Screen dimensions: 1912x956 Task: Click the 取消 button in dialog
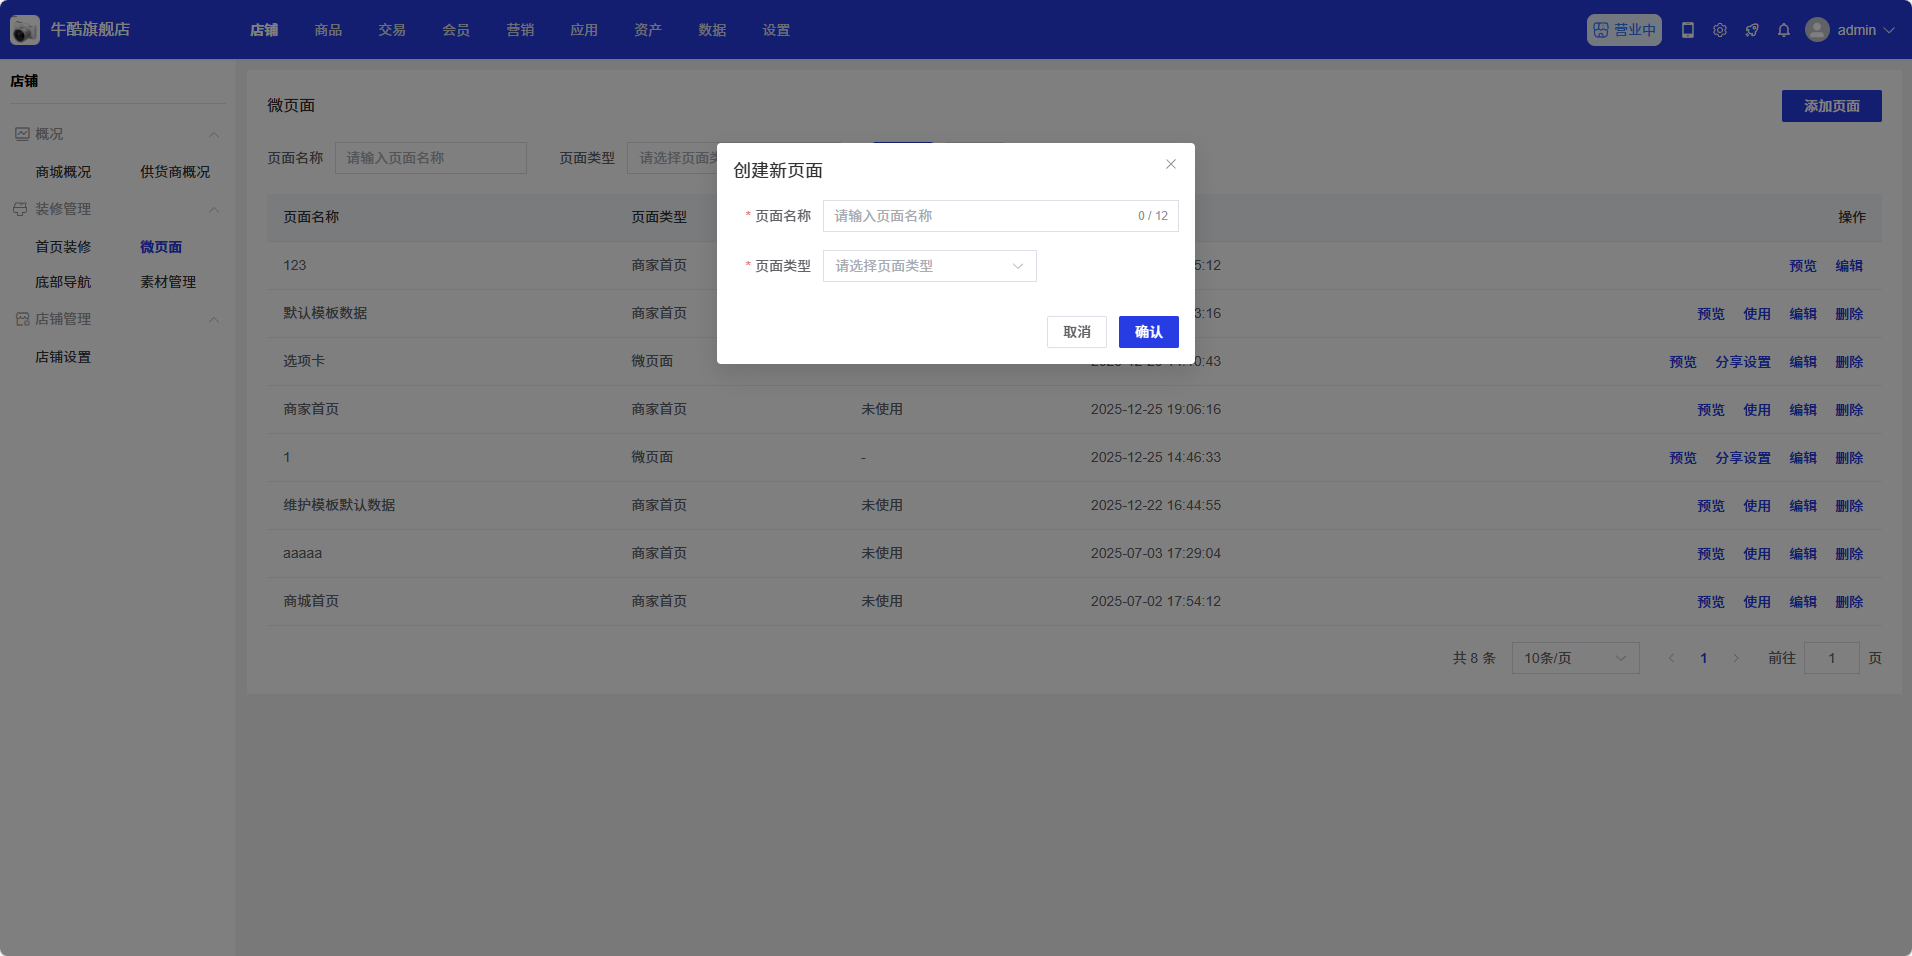tap(1076, 332)
